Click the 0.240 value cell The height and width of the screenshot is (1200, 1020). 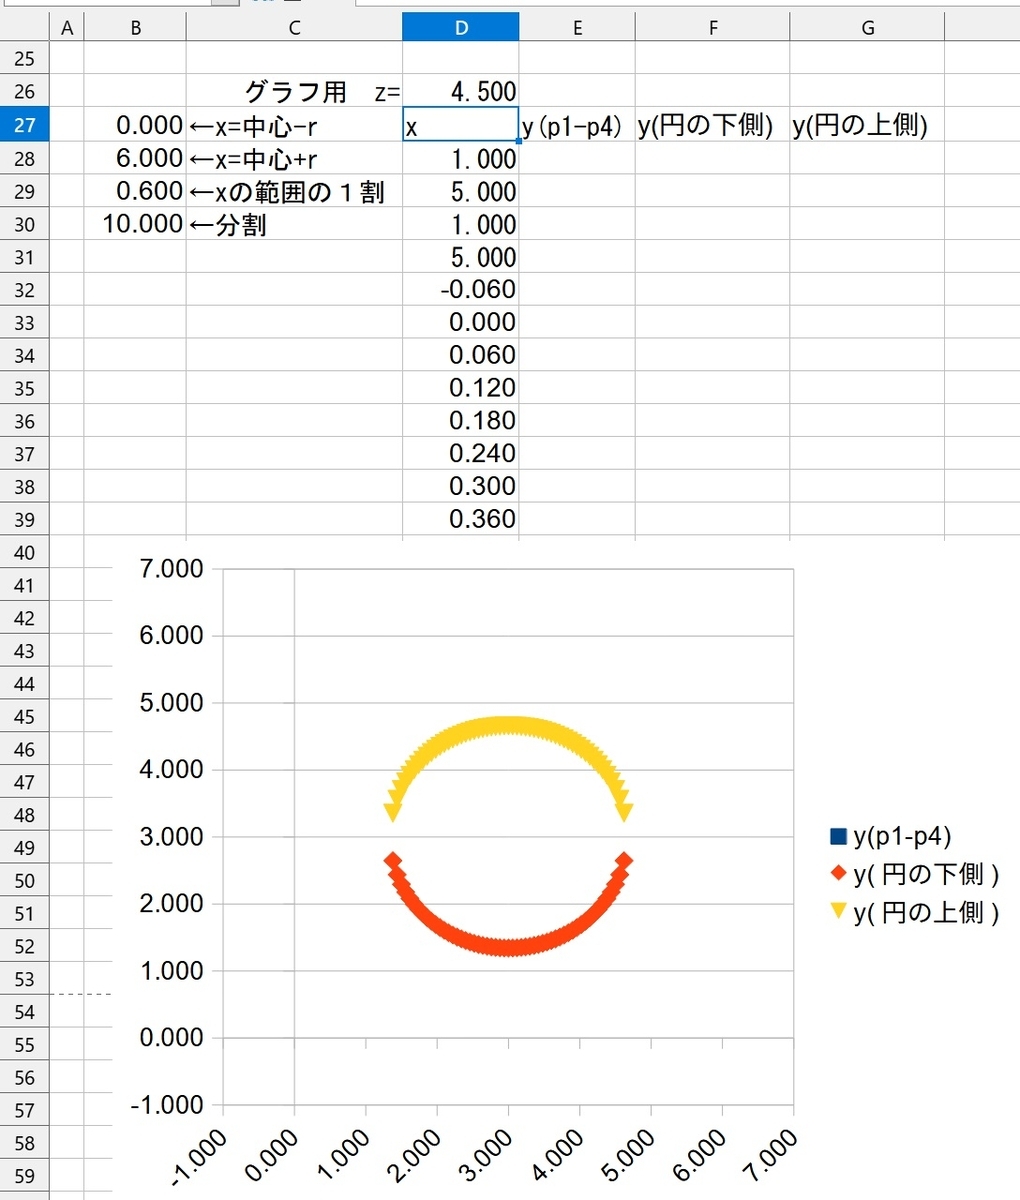point(460,454)
